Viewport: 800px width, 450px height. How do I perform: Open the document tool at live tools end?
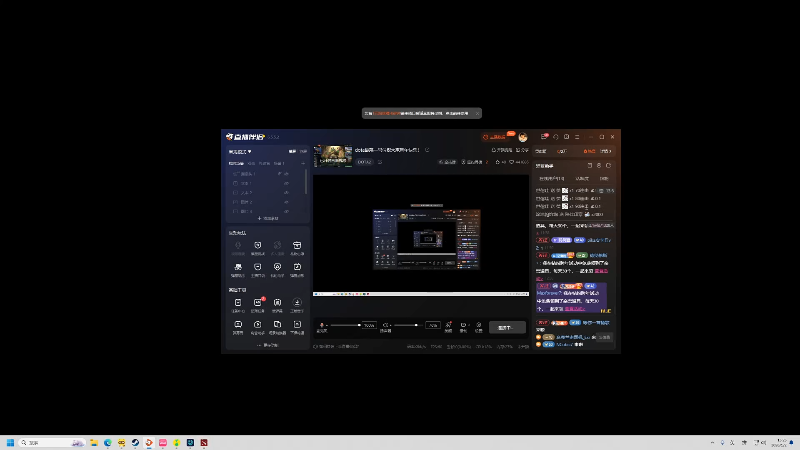[x=297, y=324]
